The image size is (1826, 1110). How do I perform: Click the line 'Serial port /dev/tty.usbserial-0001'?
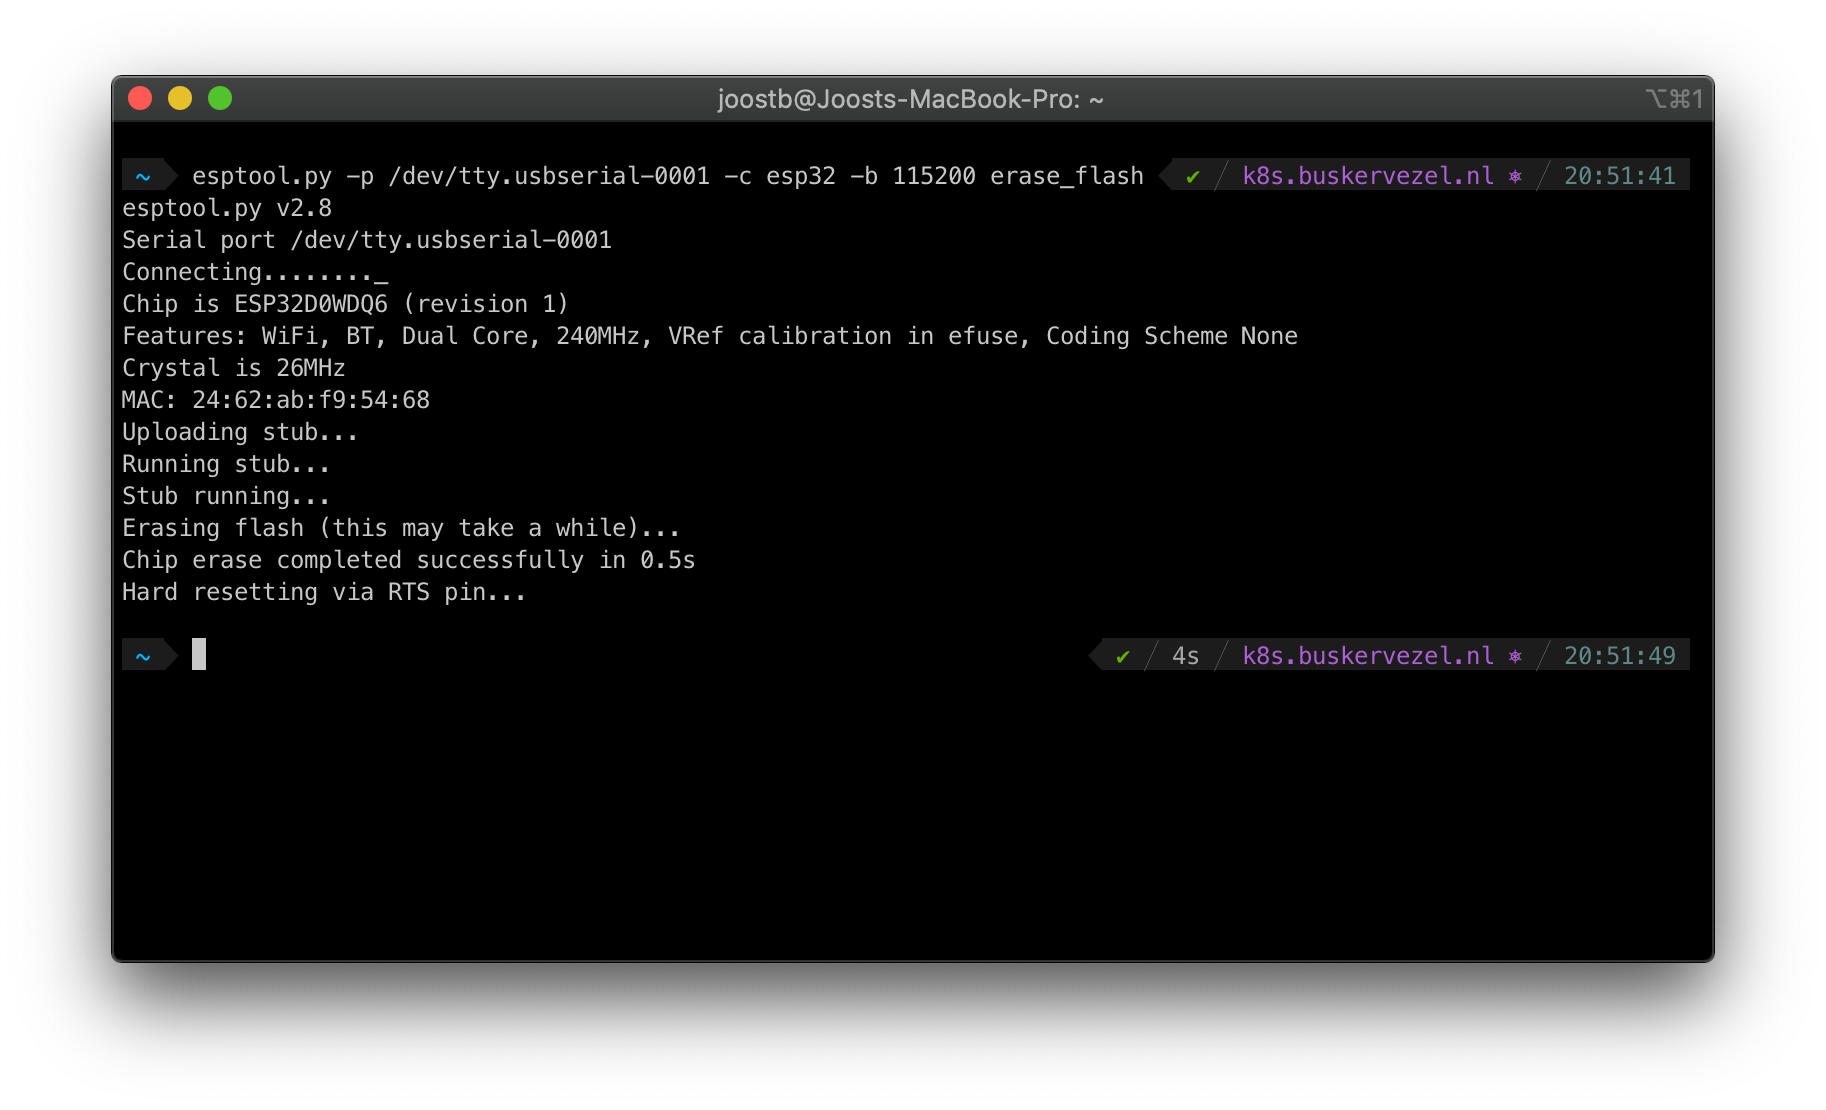click(x=367, y=240)
